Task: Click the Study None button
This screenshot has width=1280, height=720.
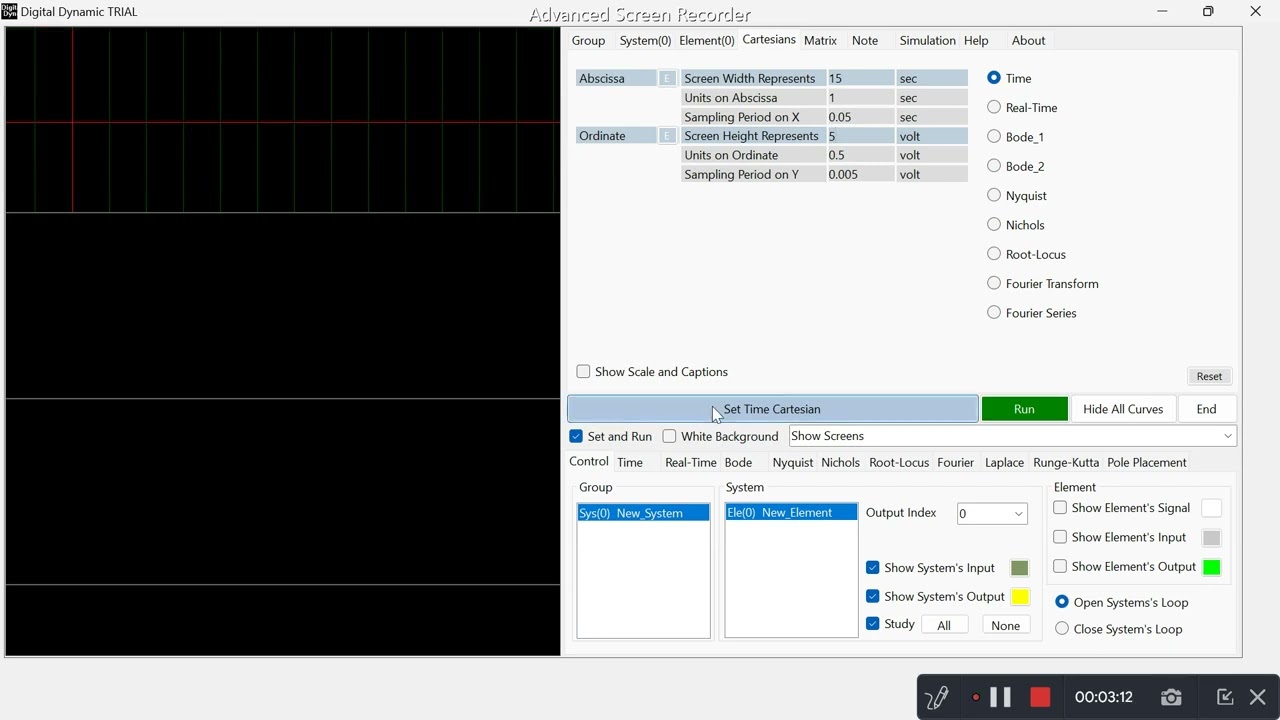Action: point(1006,625)
